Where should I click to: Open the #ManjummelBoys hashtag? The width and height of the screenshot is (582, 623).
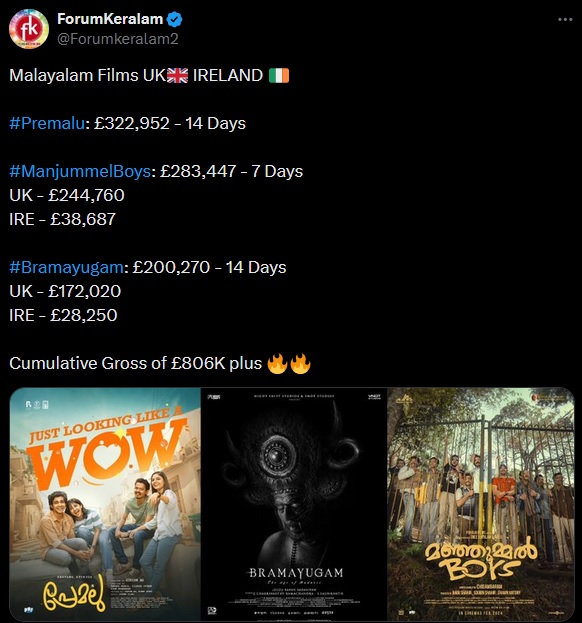[80, 171]
